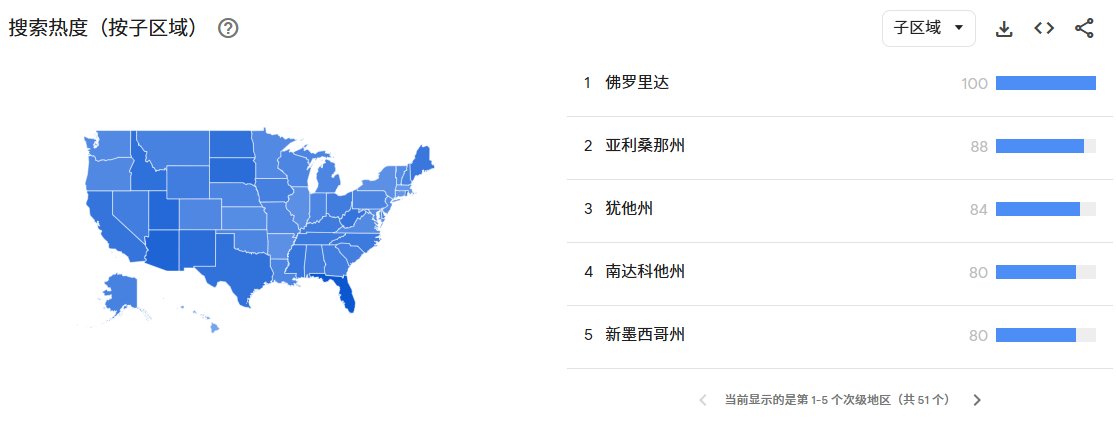Viewport: 1116px width, 444px height.
Task: Select 亚利桑那州 in the ranking list
Action: 645,146
